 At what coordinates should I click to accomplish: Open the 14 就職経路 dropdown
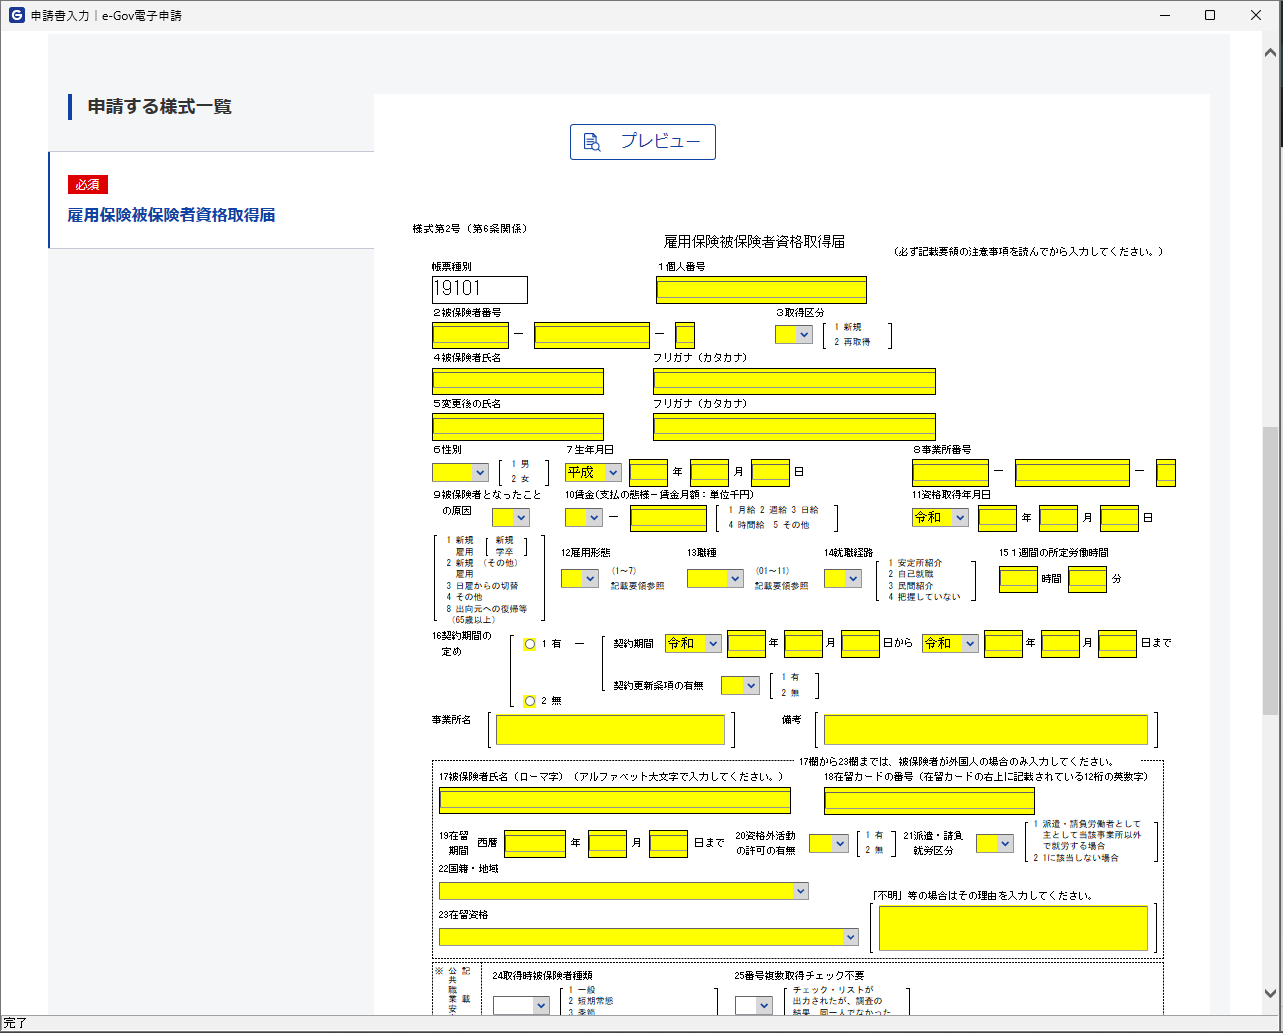pyautogui.click(x=843, y=578)
